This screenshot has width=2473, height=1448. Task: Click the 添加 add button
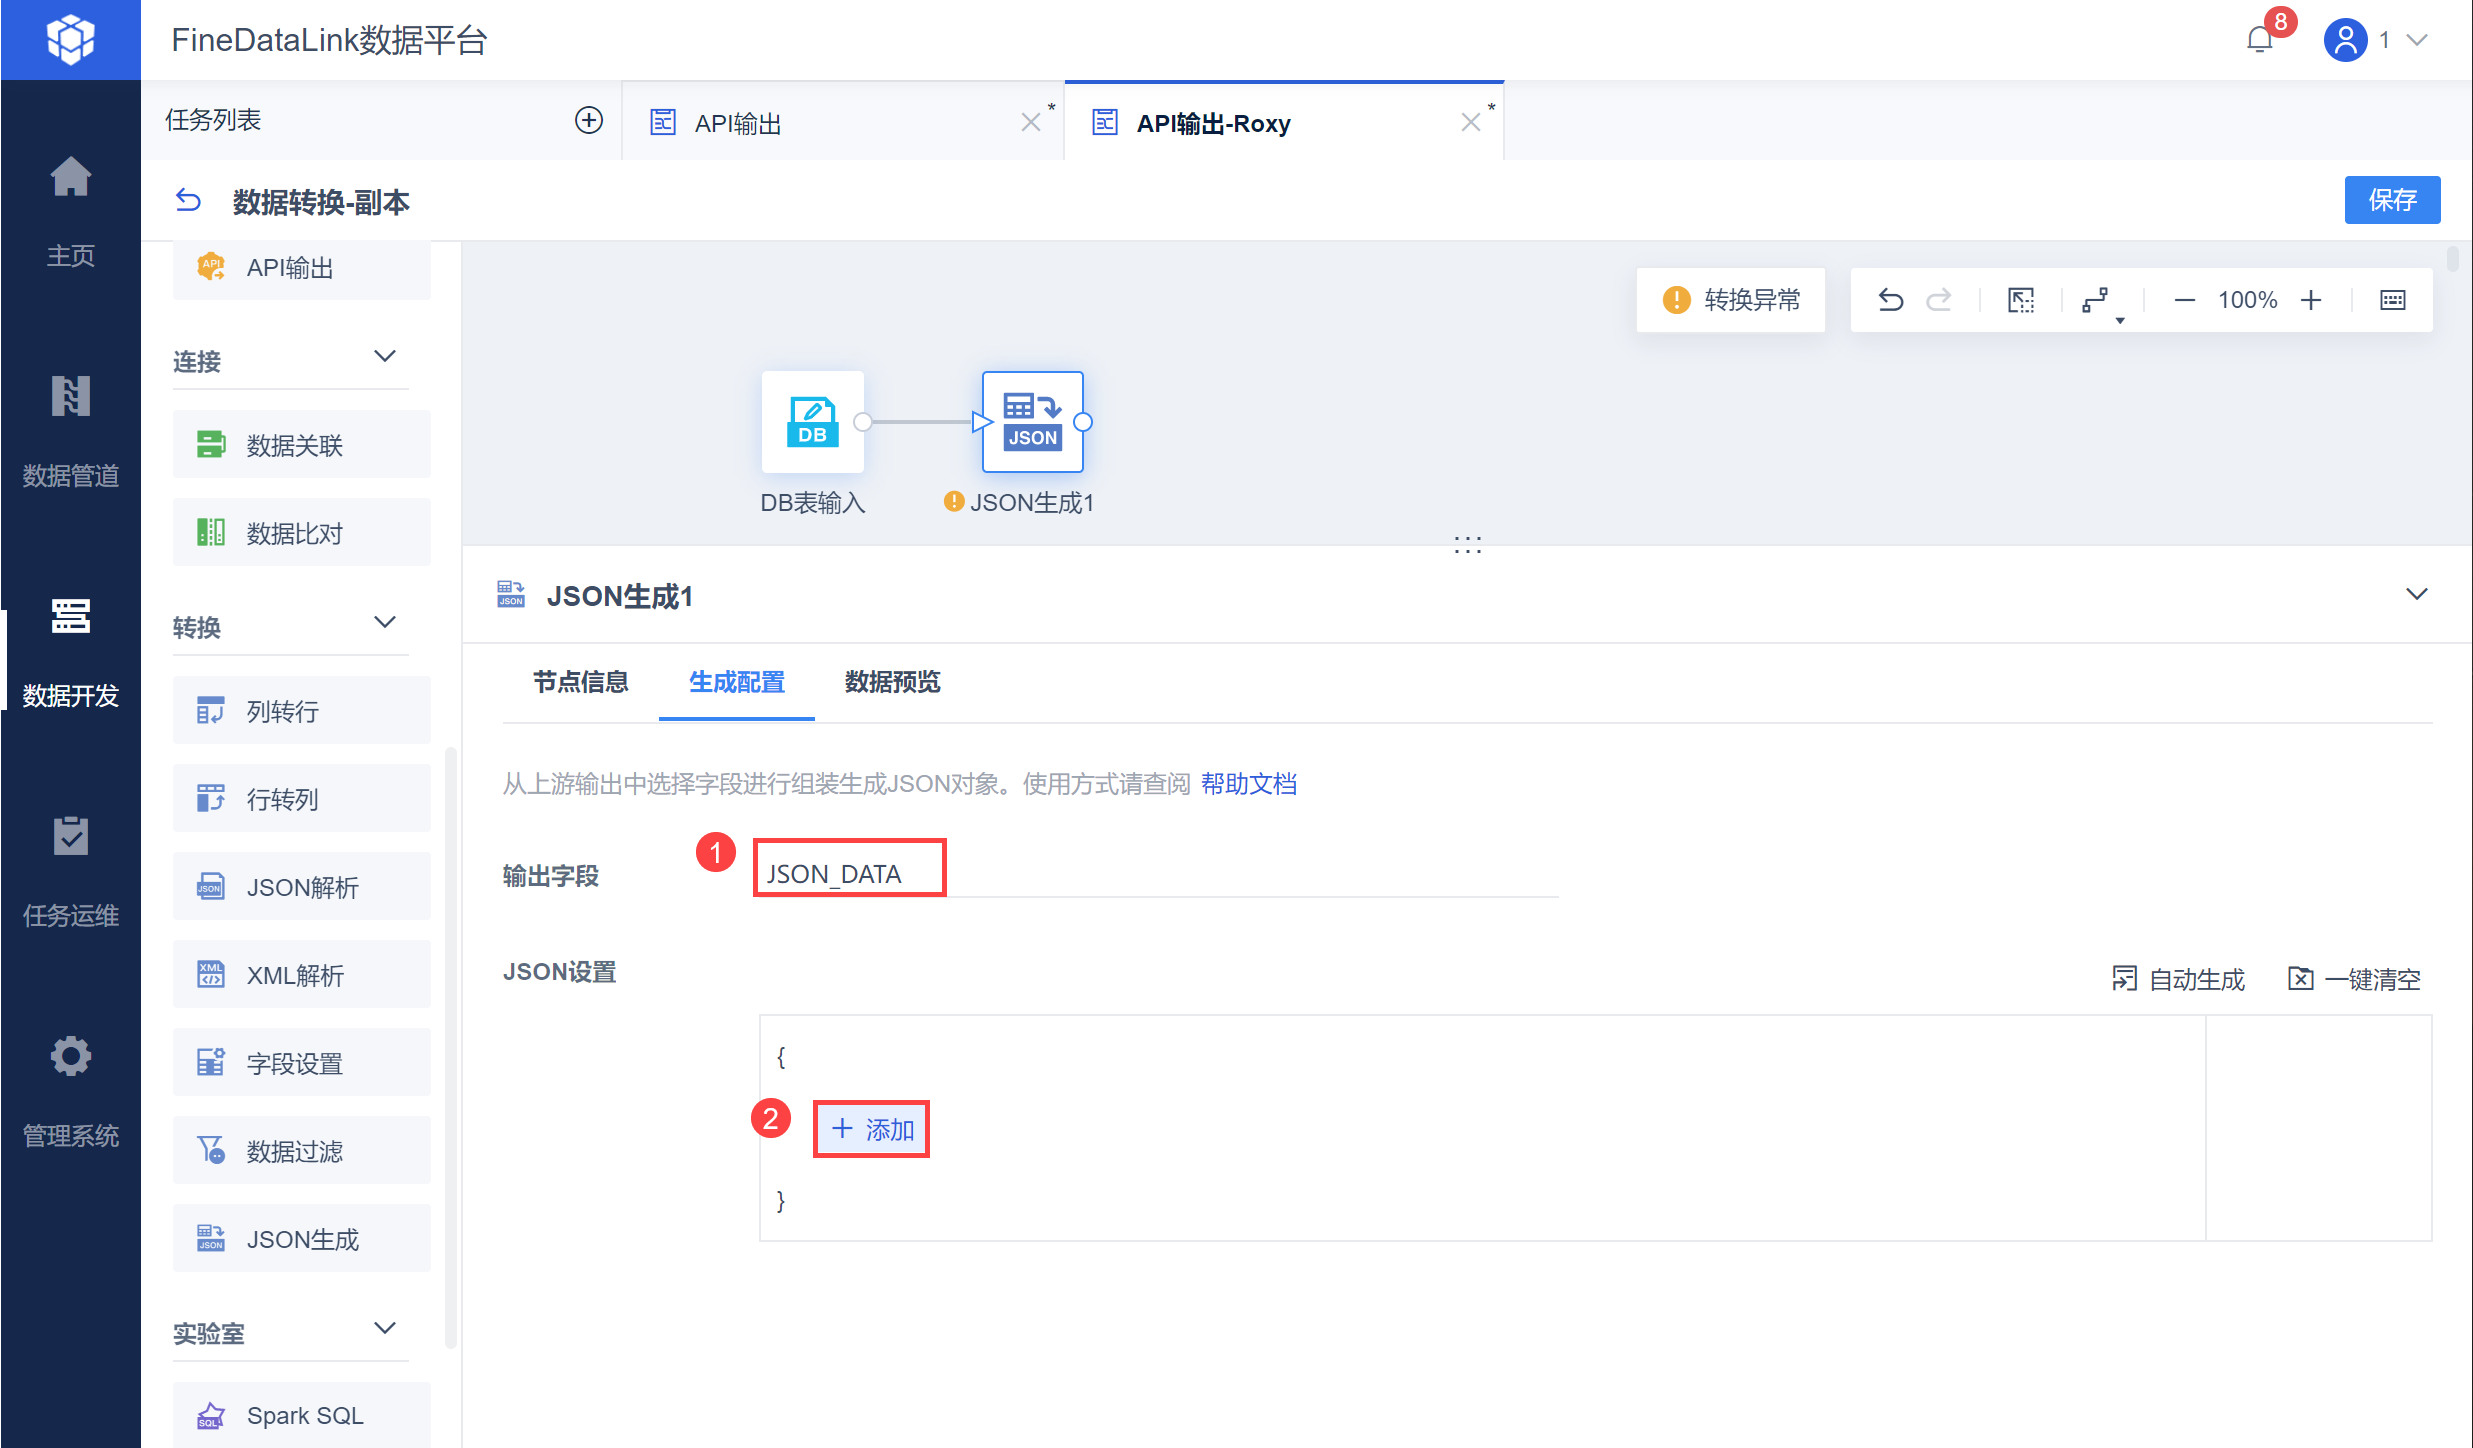point(873,1130)
